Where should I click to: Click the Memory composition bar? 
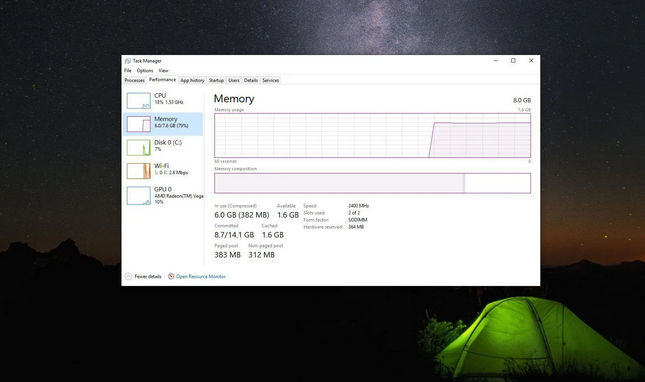(372, 183)
